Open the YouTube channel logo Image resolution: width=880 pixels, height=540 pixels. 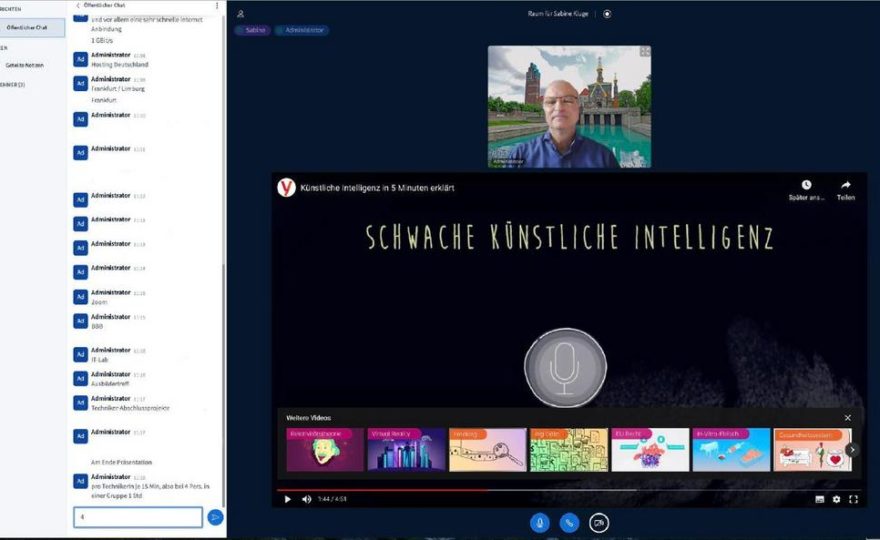click(286, 187)
